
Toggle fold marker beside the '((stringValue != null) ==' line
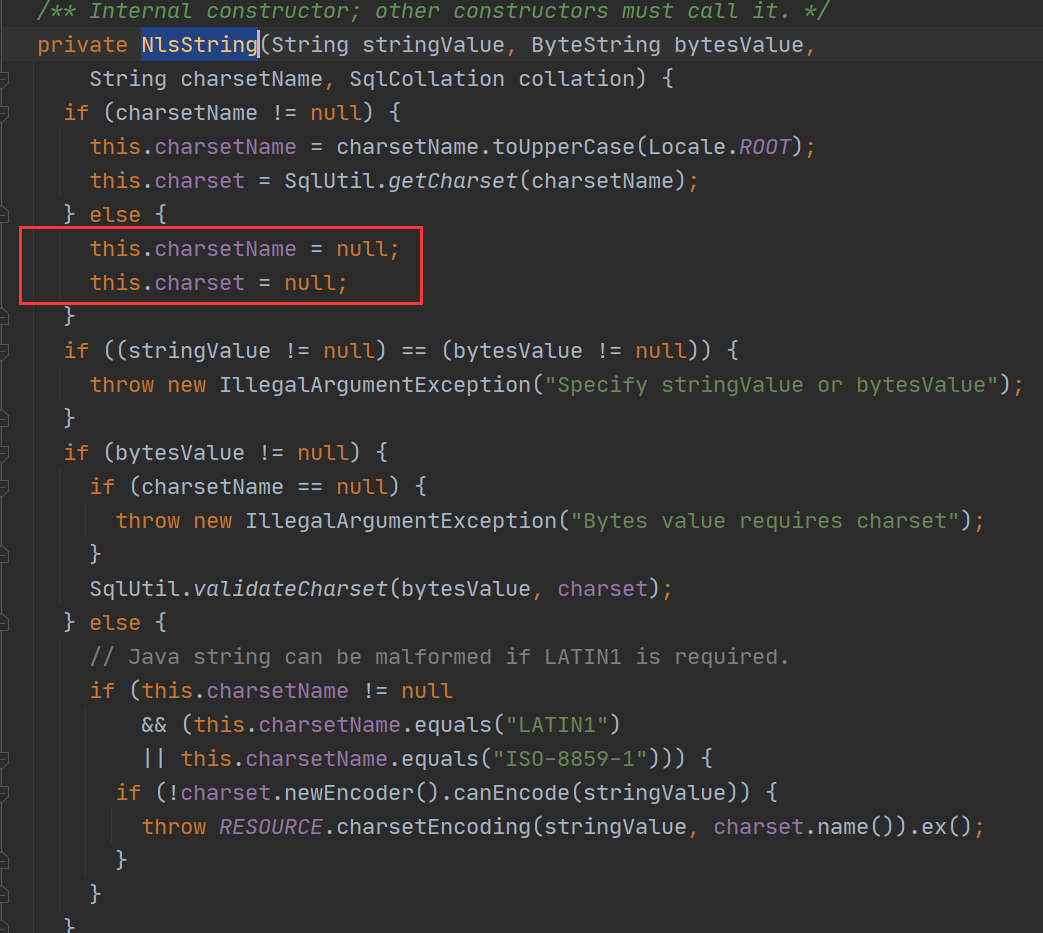click(3, 350)
